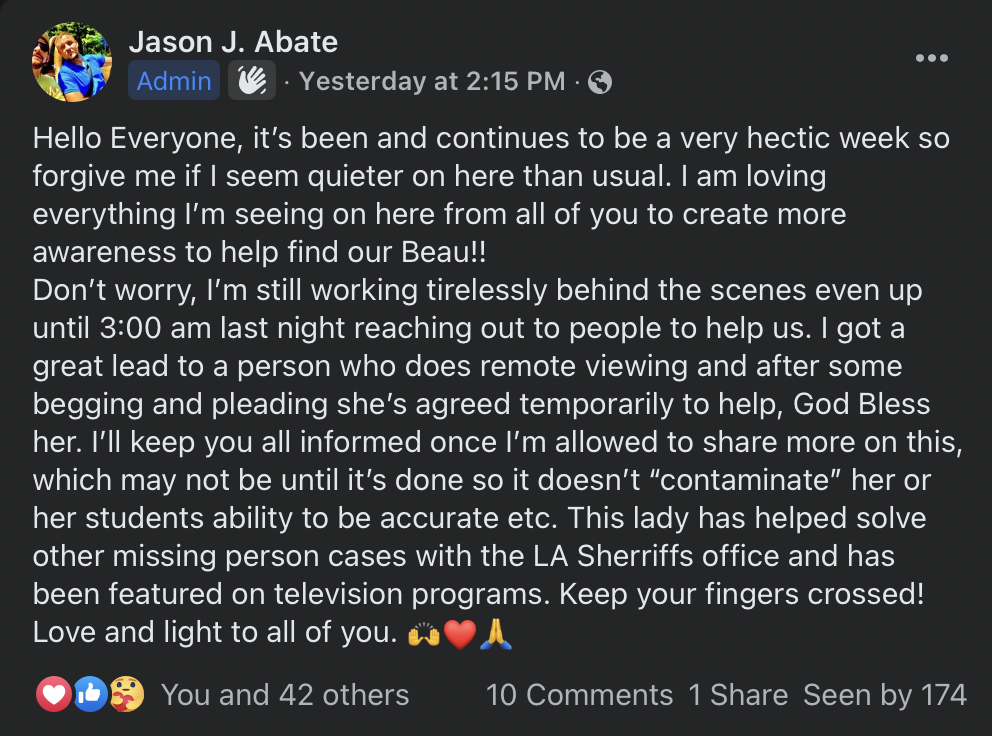The image size is (992, 736).
Task: Click the red heart emoji ending the post
Action: coord(459,634)
